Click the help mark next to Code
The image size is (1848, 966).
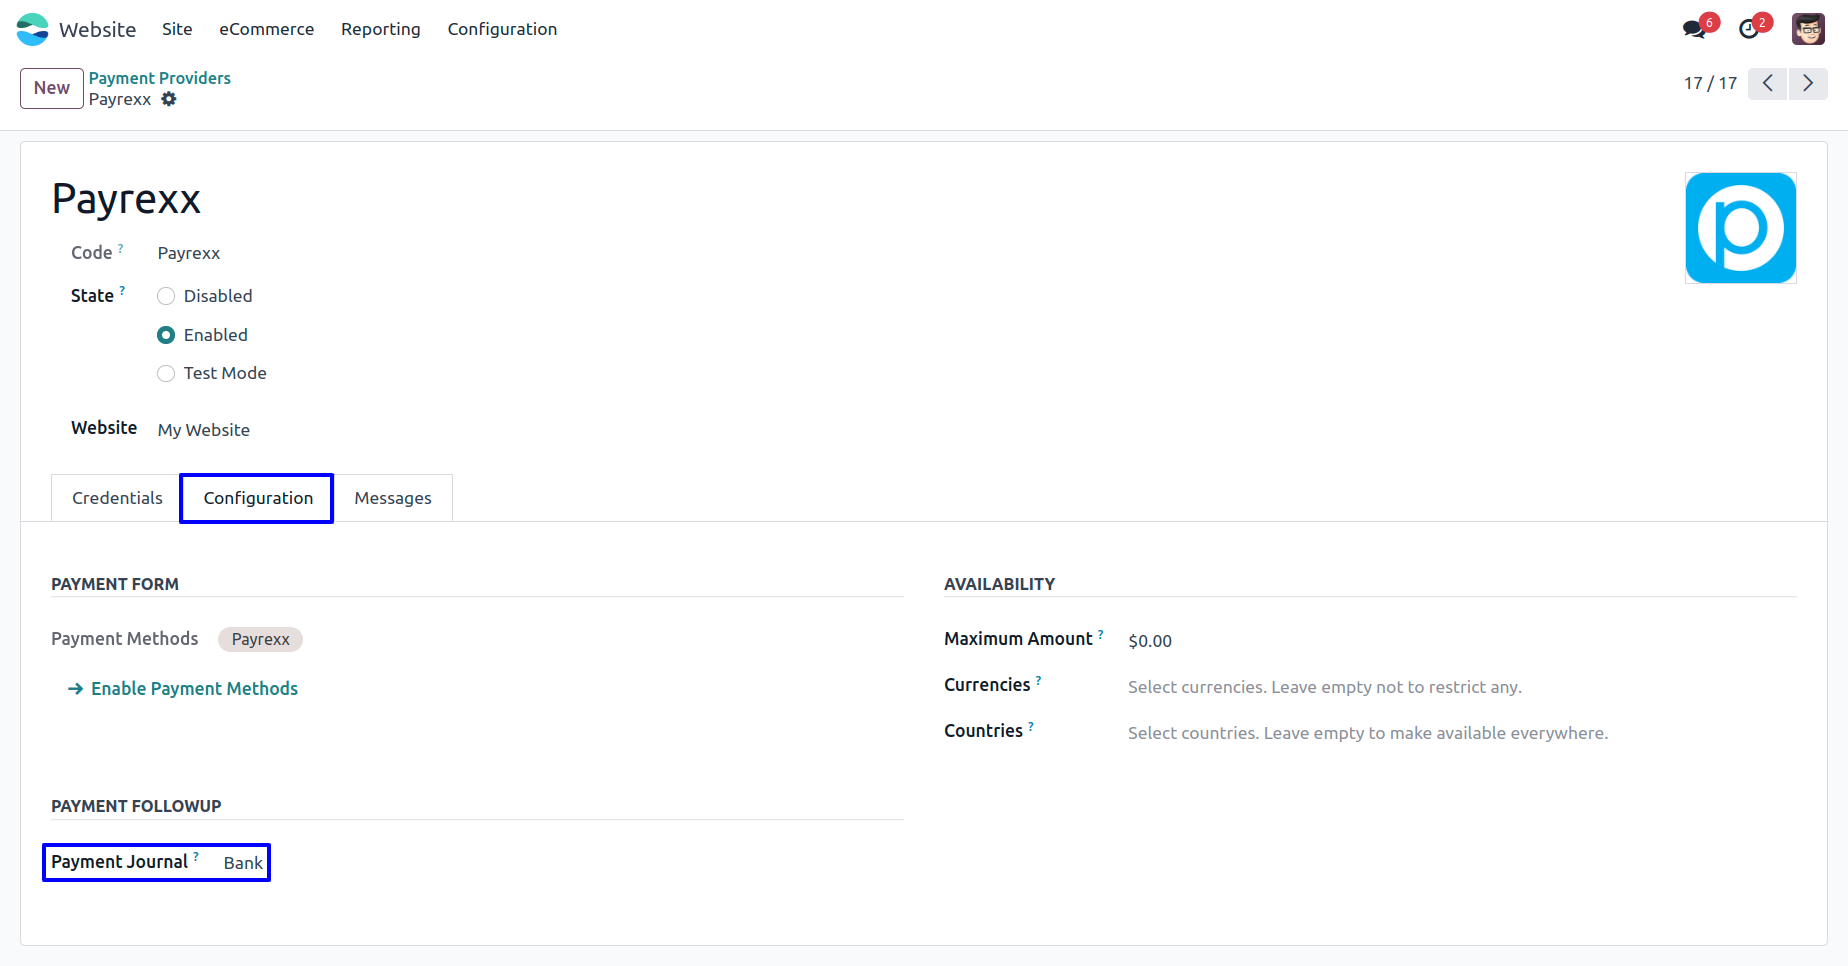point(121,247)
